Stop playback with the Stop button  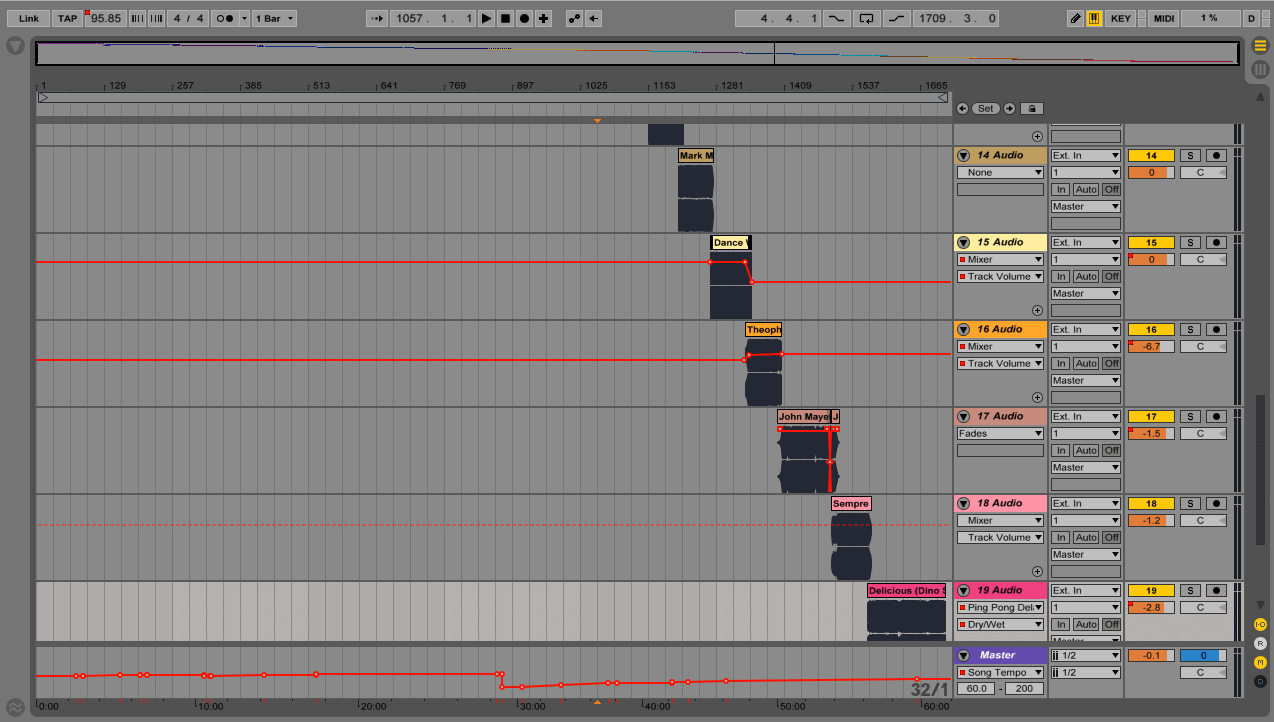[506, 17]
